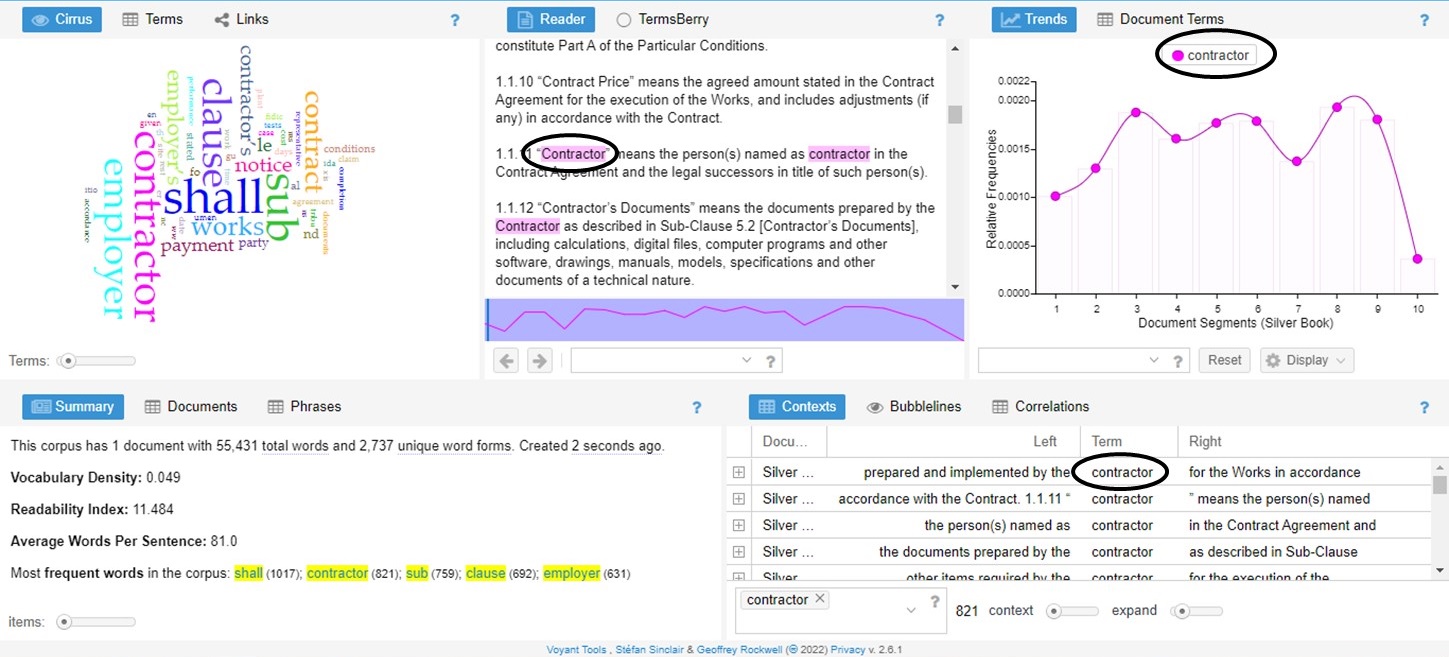Open the Display dropdown in Trends
Screen dimensions: 1449x657
[x=1306, y=360]
